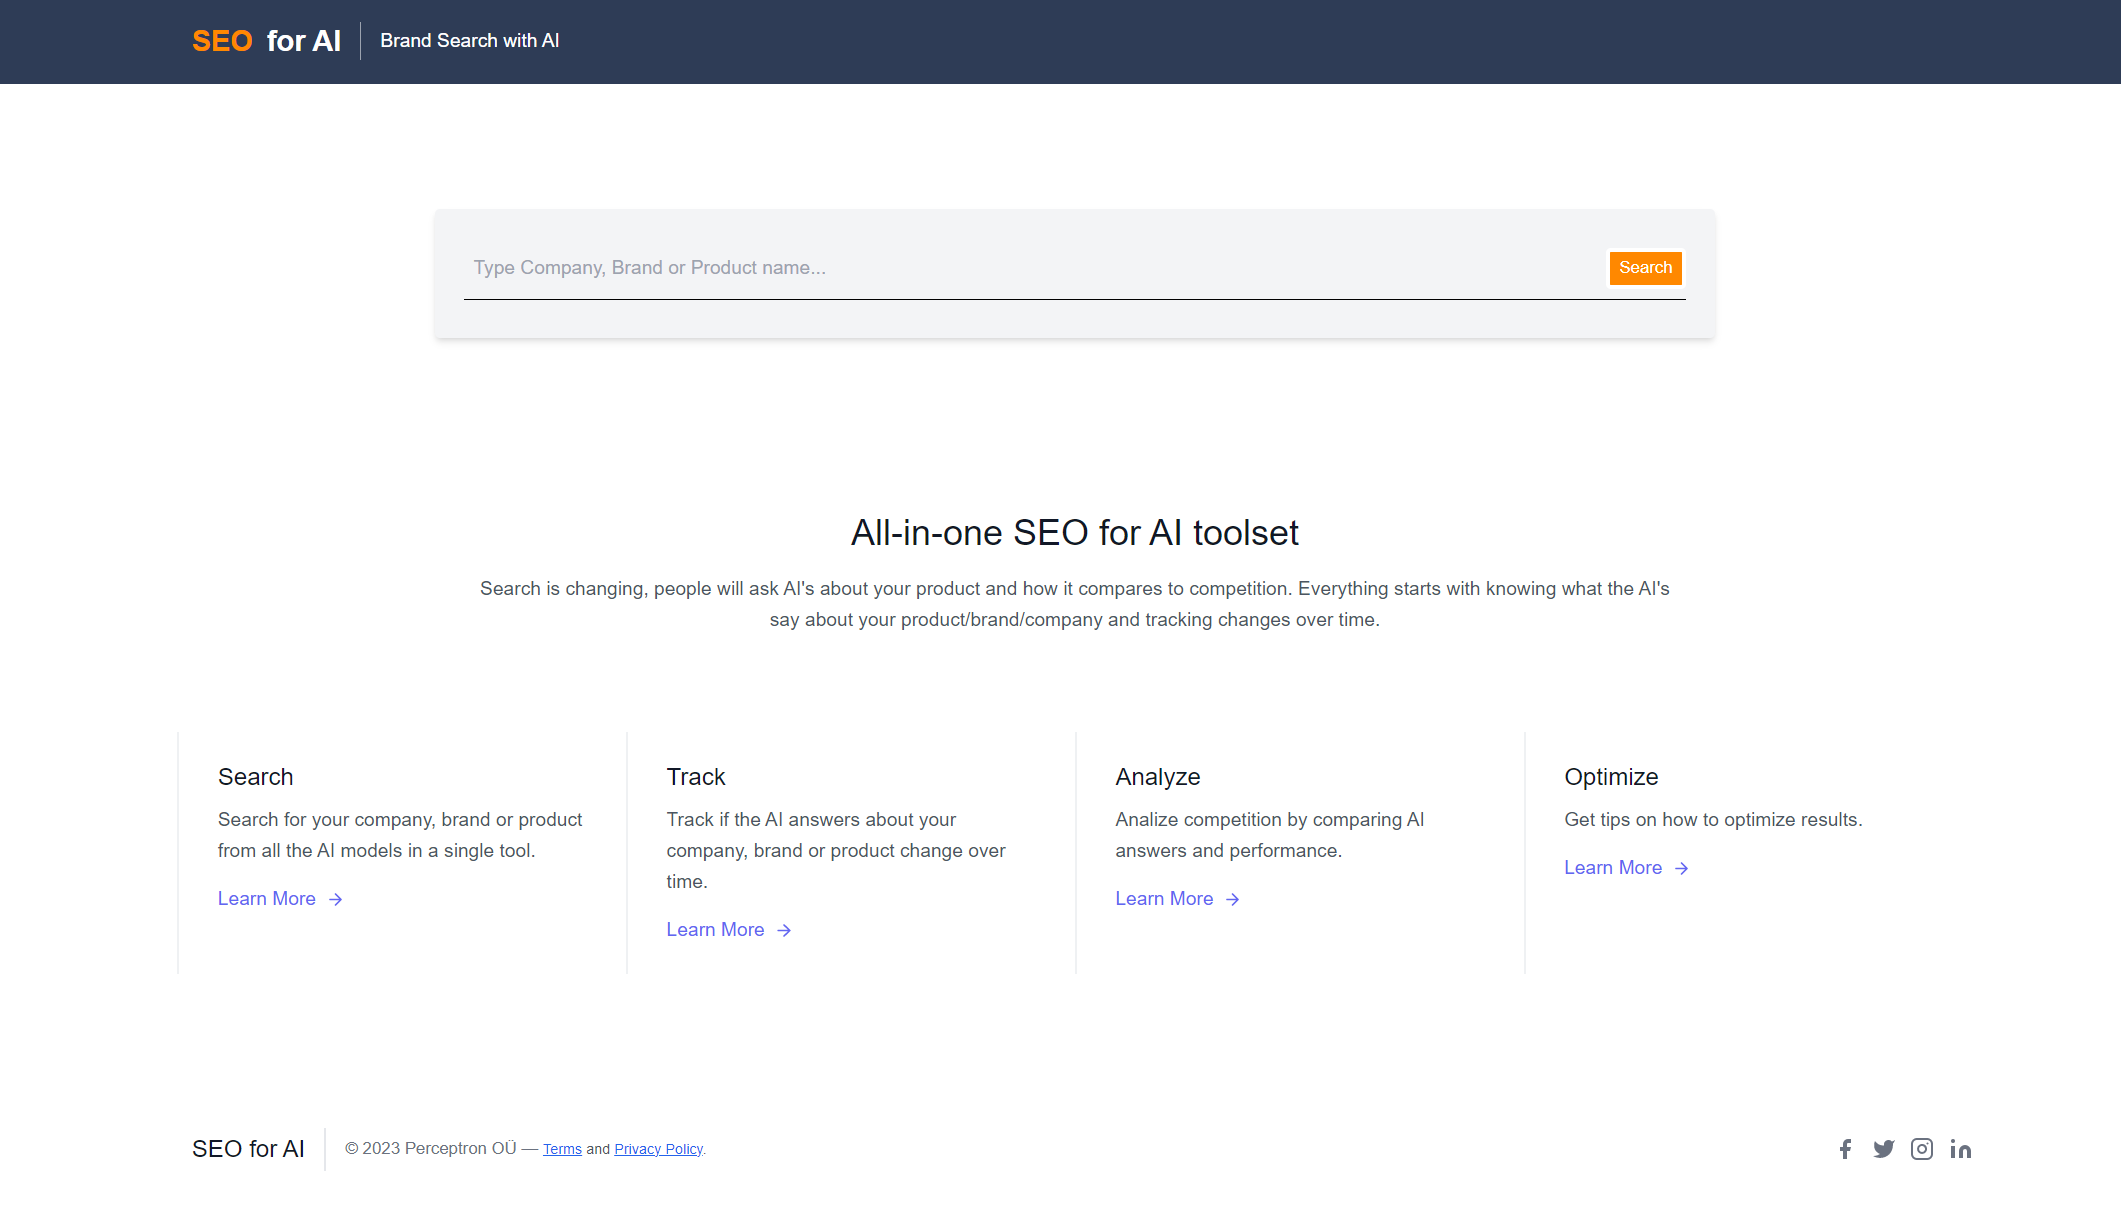Open the Privacy Policy link
The width and height of the screenshot is (2121, 1213).
(x=658, y=1149)
